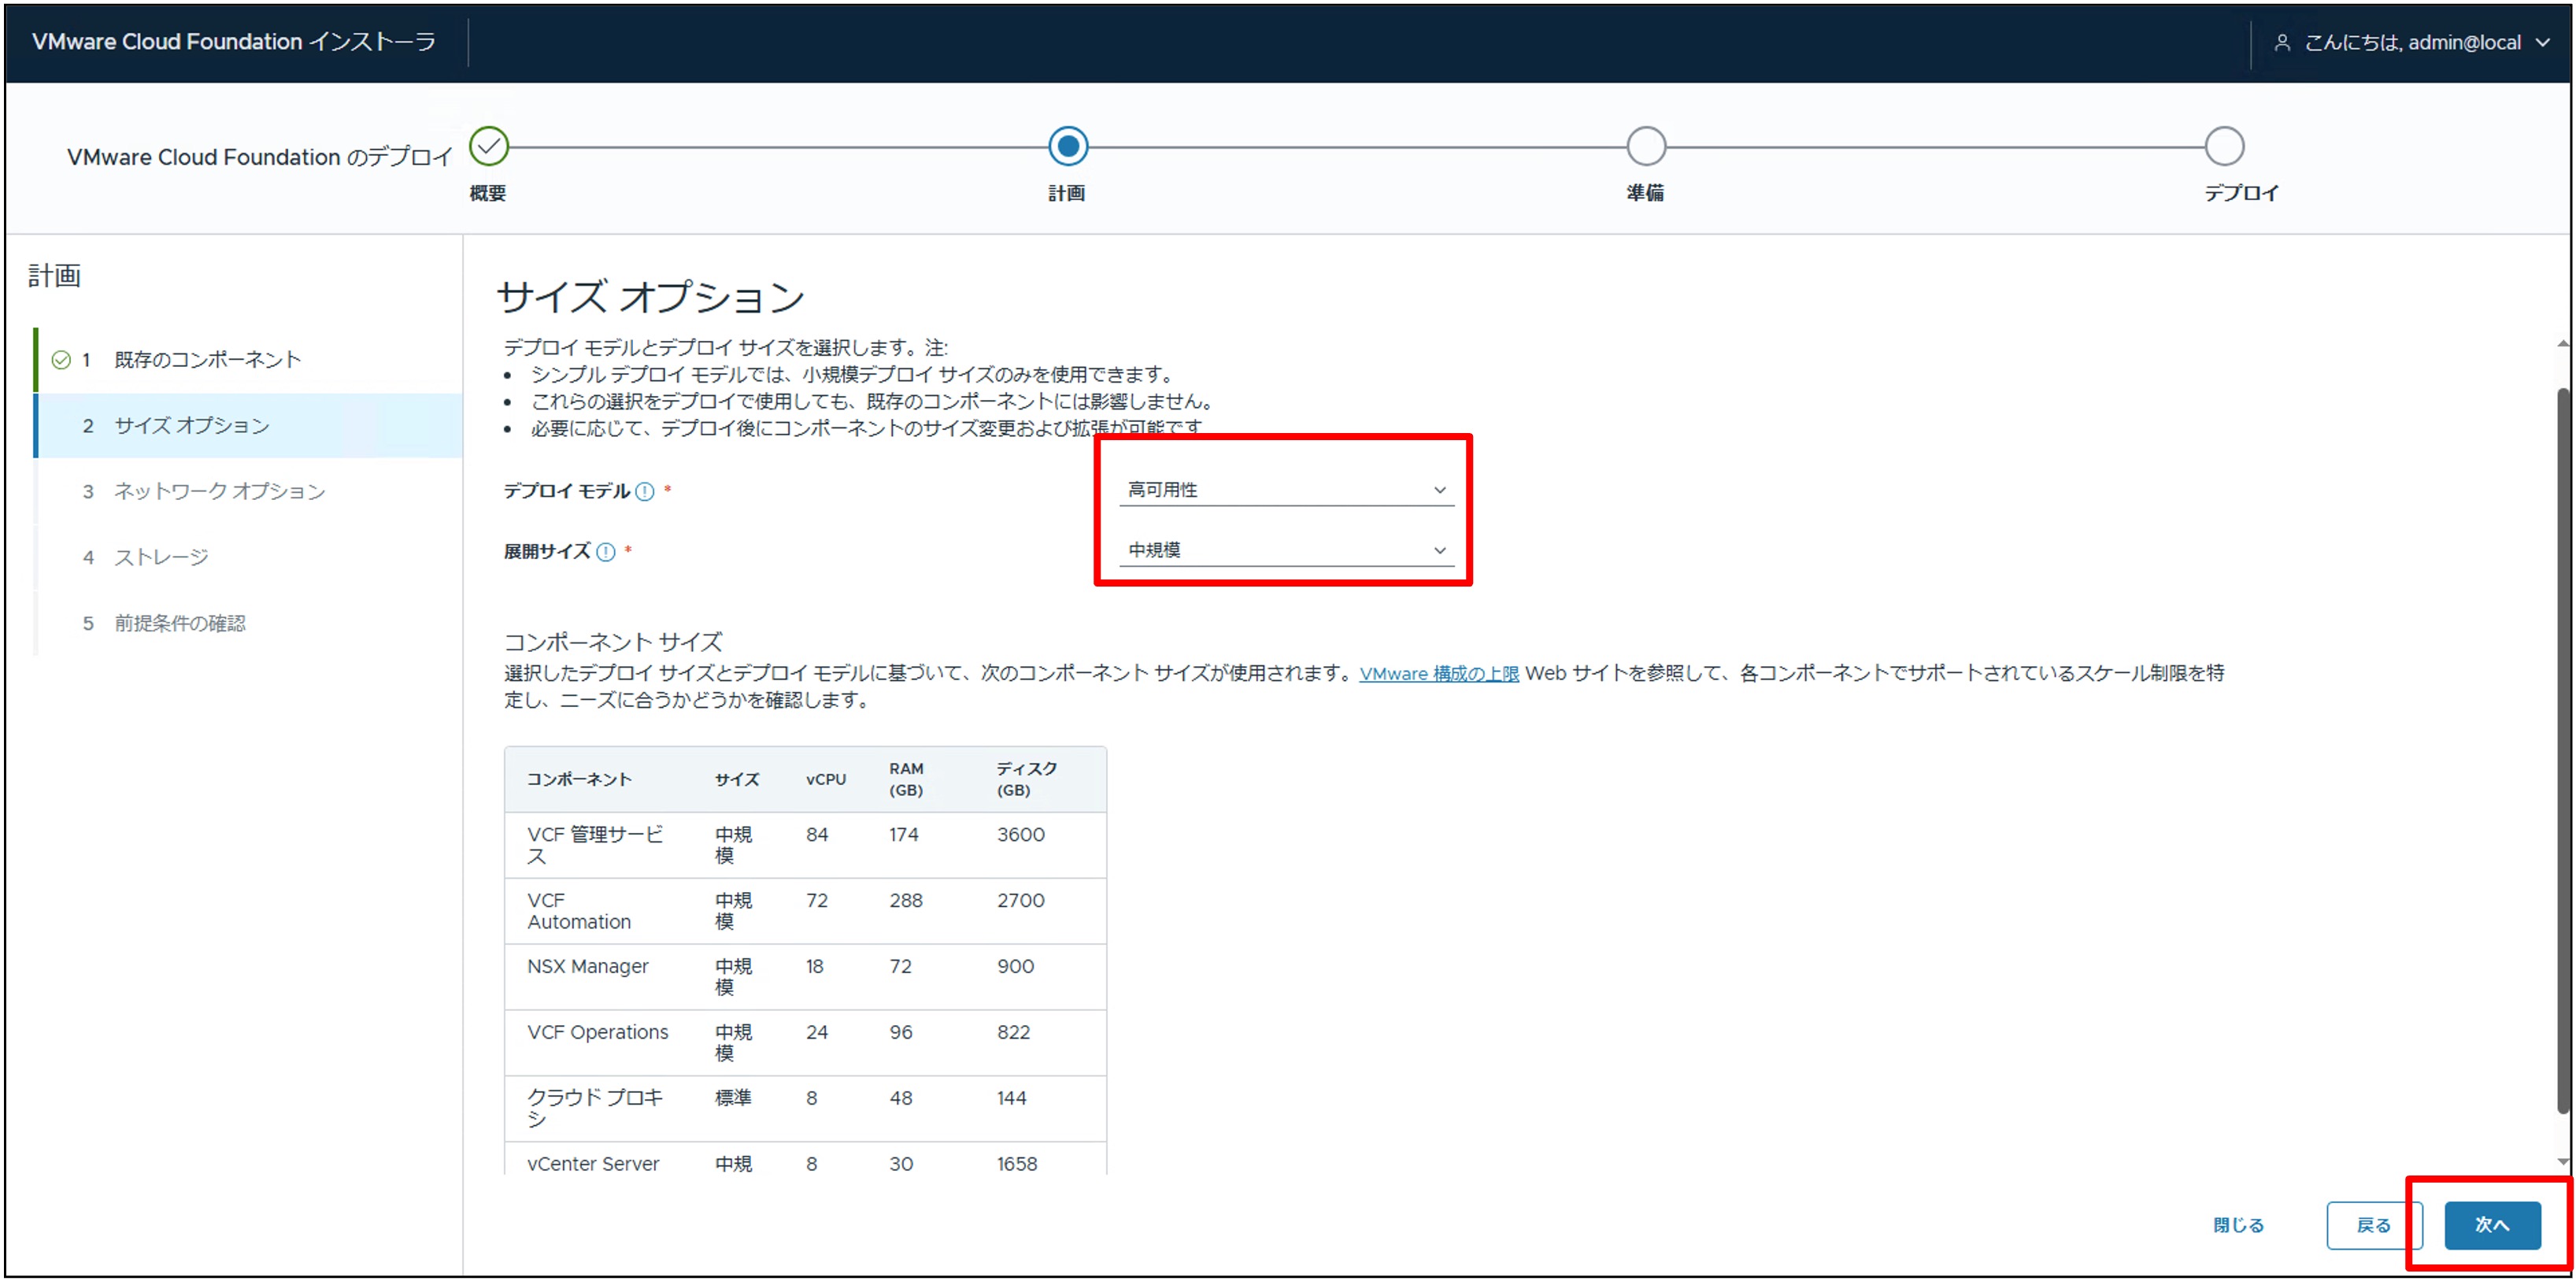Click the VCF 管理サービス row name

pos(595,845)
